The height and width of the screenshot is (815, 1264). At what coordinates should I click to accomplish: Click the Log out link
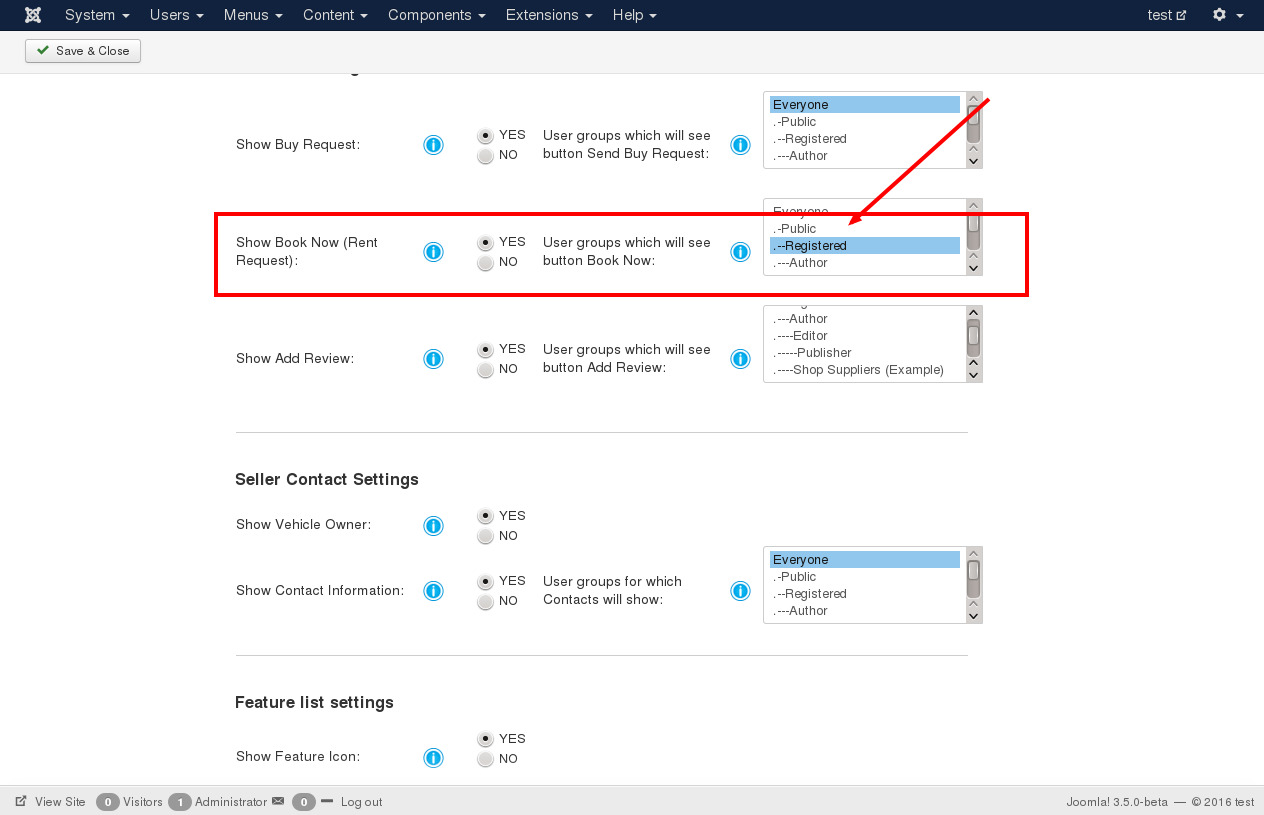pyautogui.click(x=361, y=802)
